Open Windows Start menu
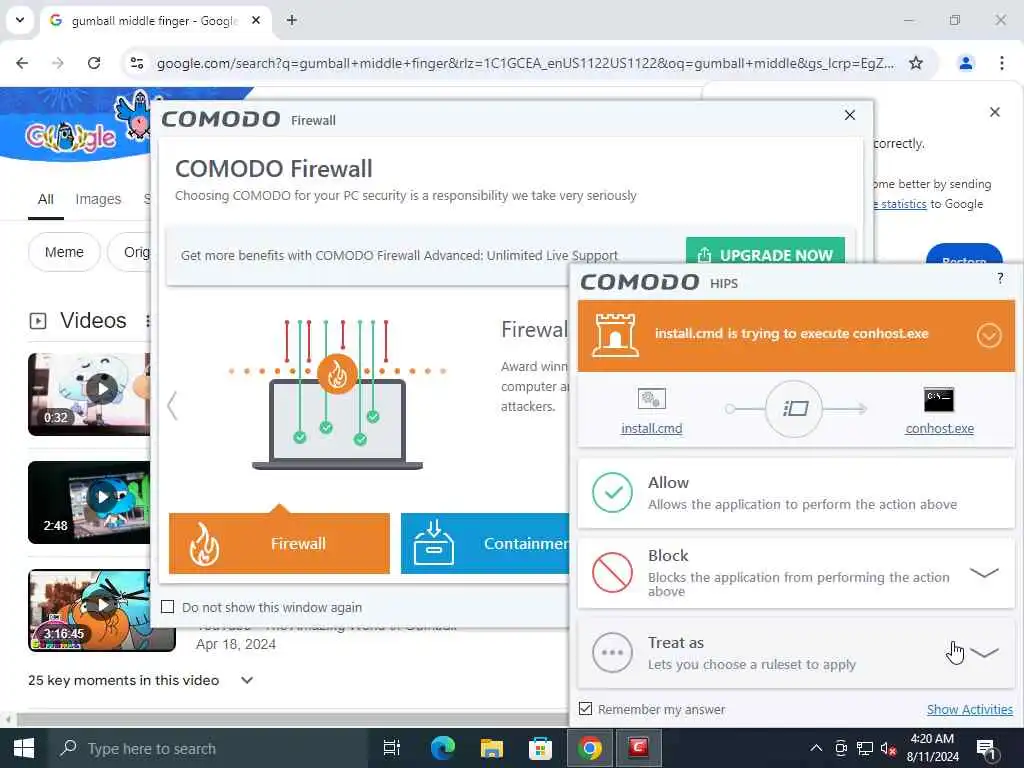This screenshot has height=768, width=1024. pyautogui.click(x=24, y=748)
